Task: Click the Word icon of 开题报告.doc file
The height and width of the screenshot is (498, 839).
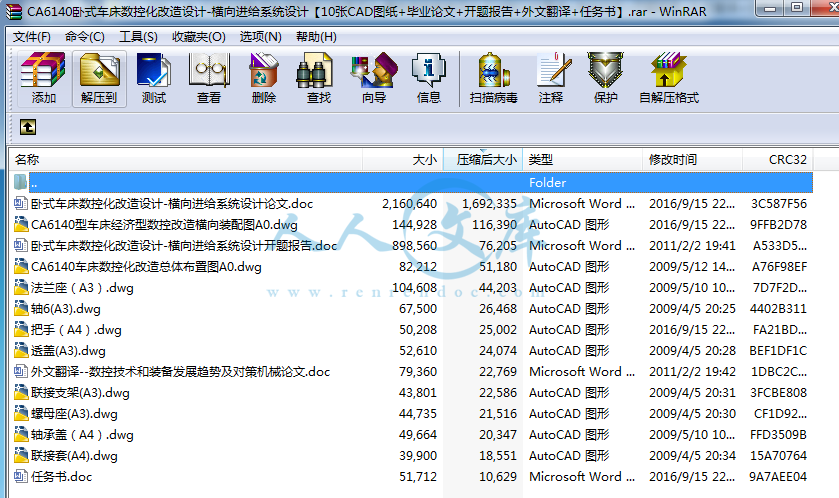Action: [20, 245]
